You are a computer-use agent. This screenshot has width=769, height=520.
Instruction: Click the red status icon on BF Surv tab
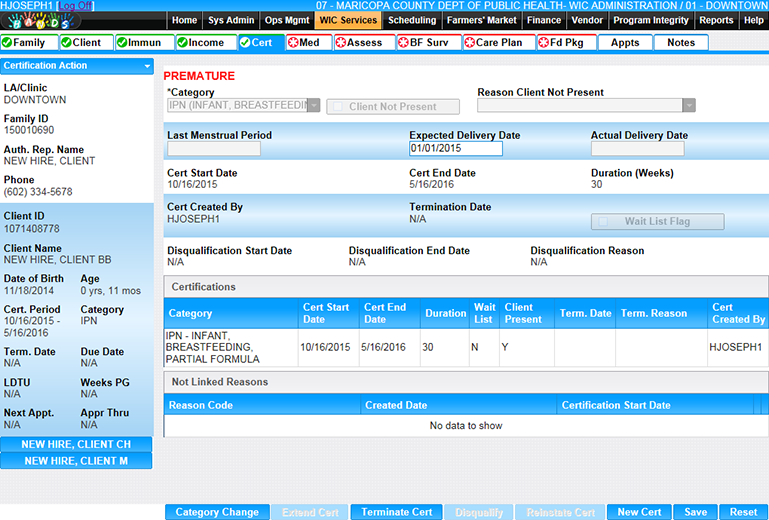coord(403,43)
